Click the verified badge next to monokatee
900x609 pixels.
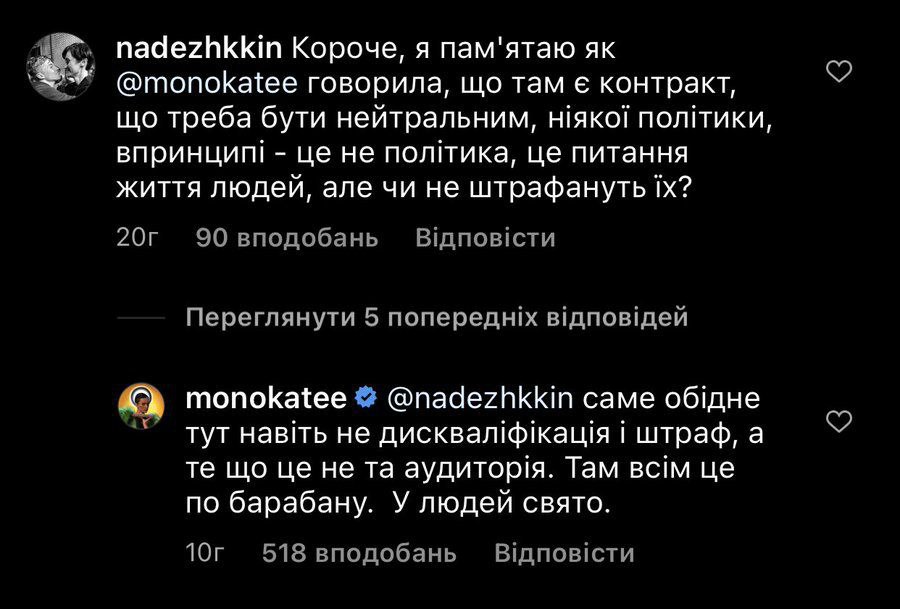coord(366,399)
